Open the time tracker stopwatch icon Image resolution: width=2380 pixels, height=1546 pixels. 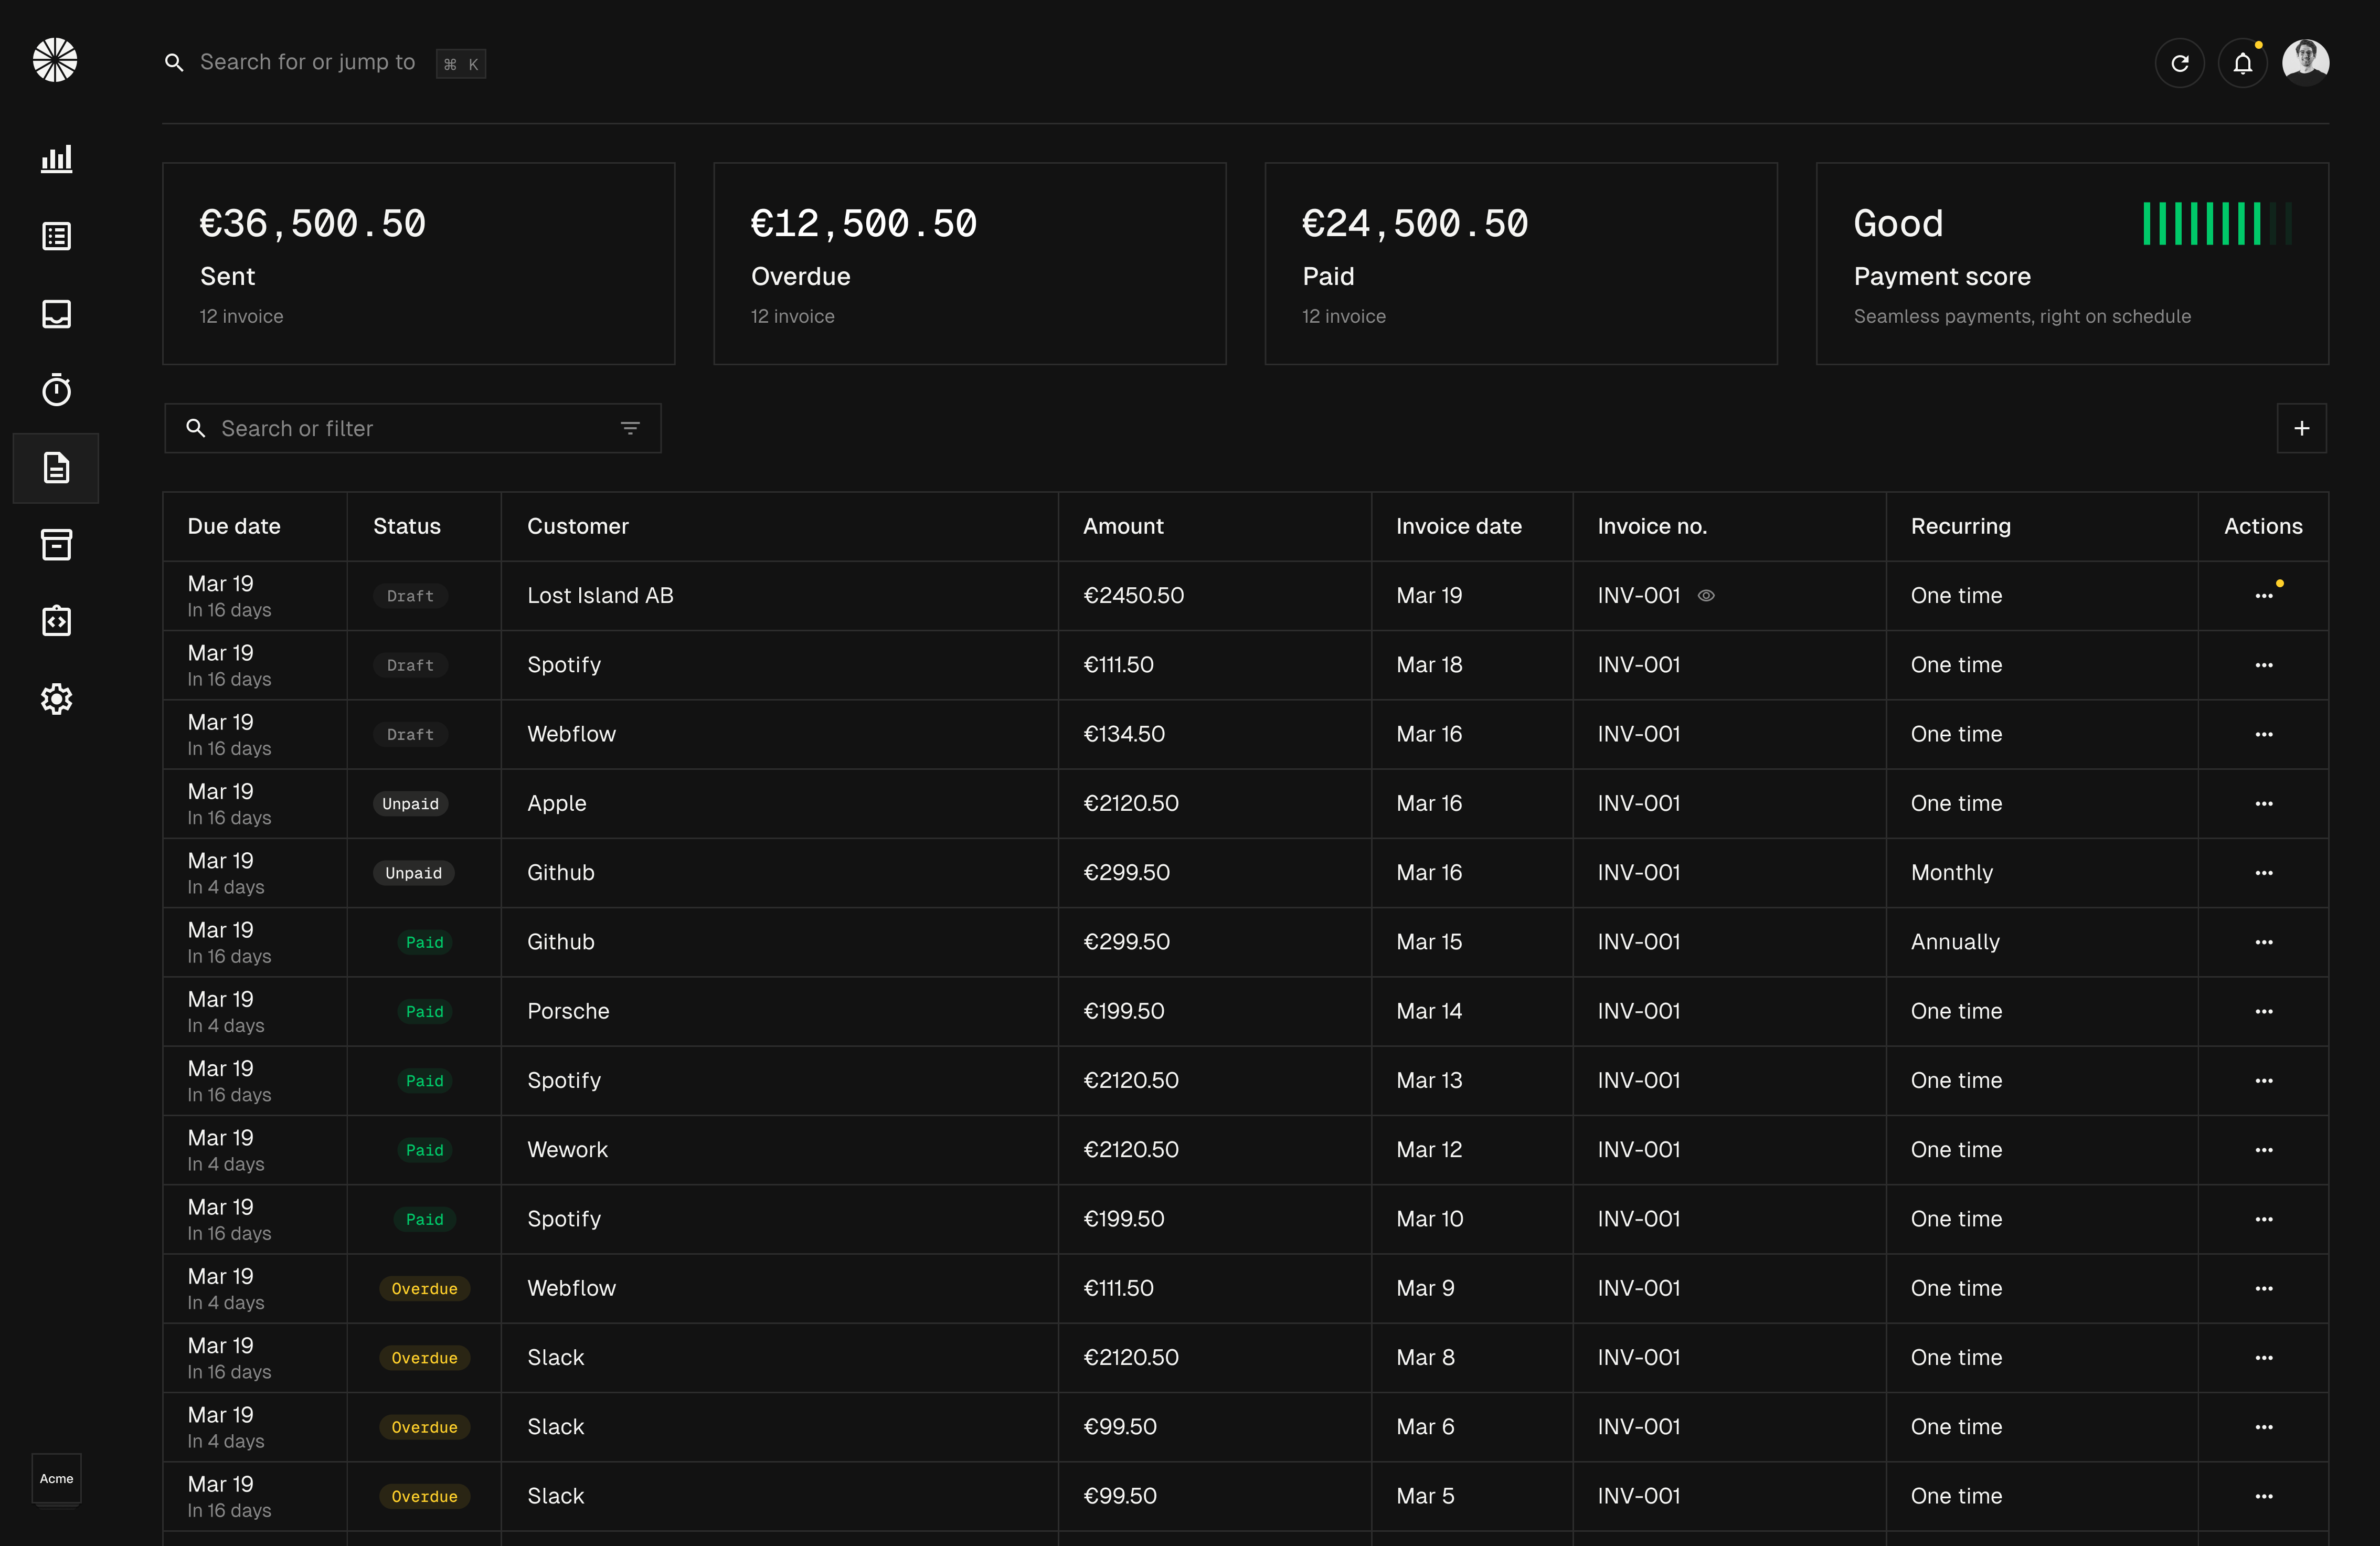point(56,390)
